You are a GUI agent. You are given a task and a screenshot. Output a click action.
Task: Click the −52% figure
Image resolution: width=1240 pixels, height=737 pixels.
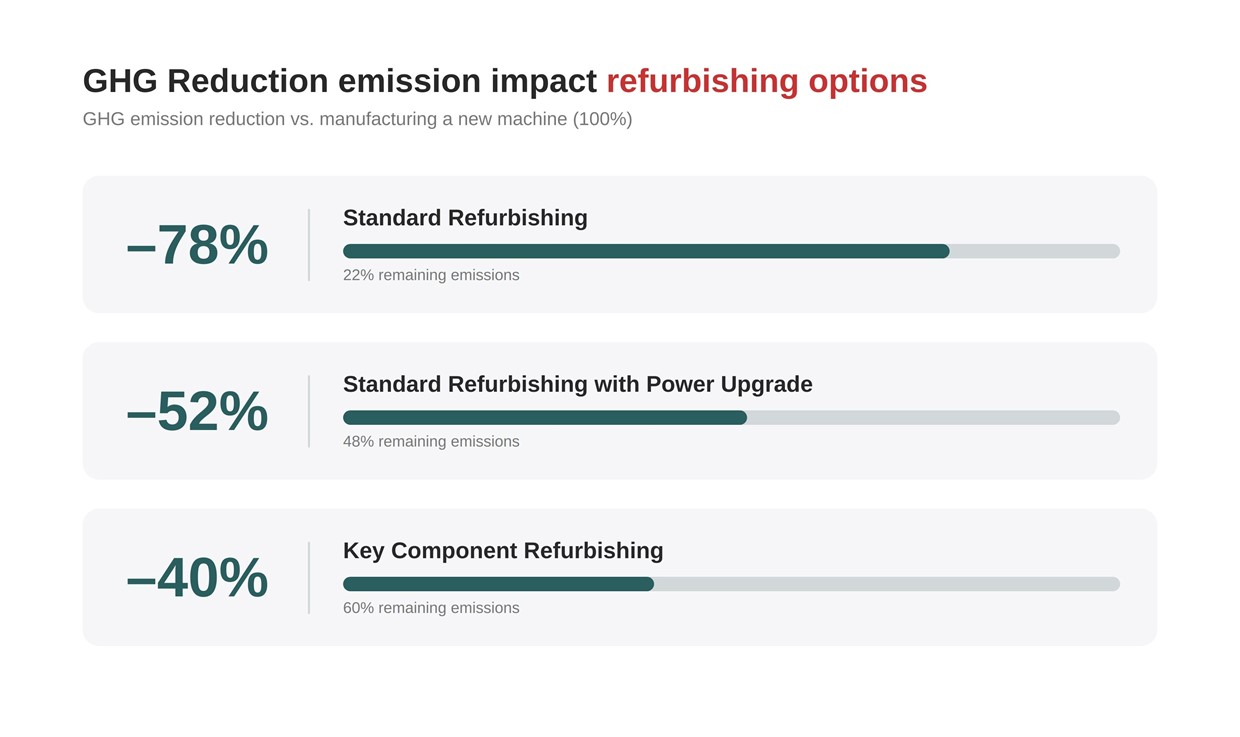(197, 411)
